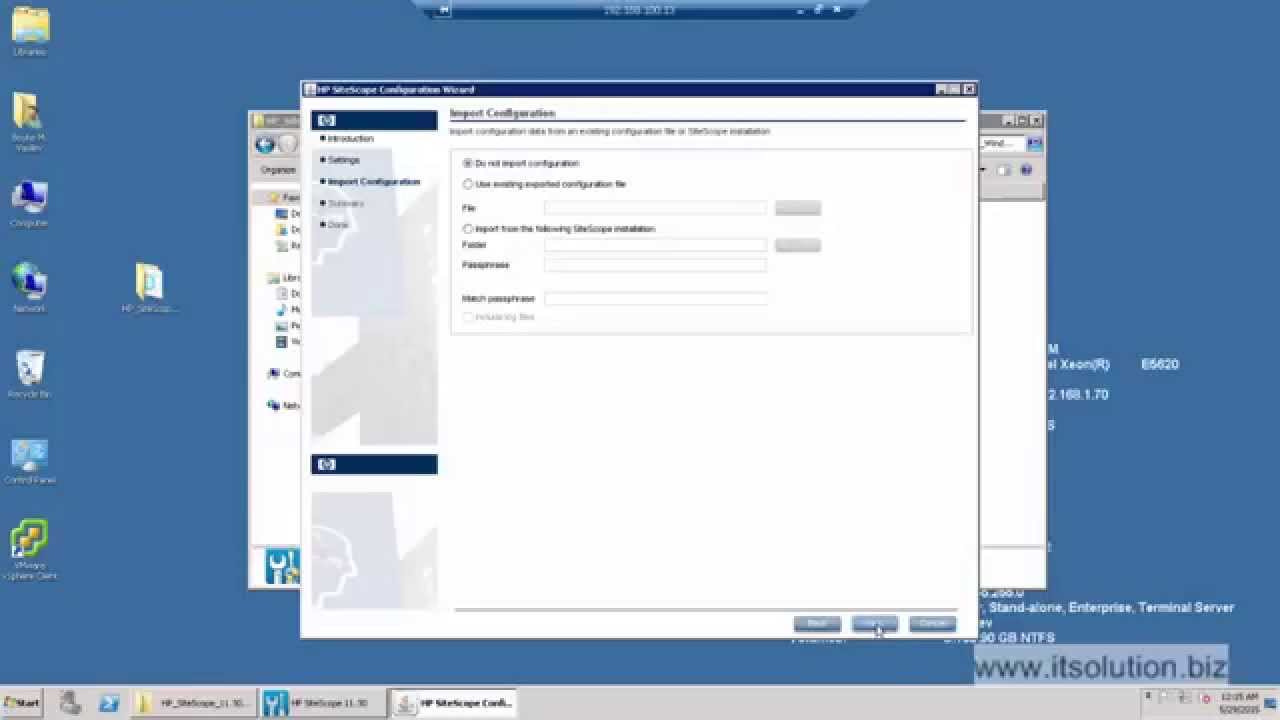Open Organize menu in Explorer window behind

(x=278, y=170)
